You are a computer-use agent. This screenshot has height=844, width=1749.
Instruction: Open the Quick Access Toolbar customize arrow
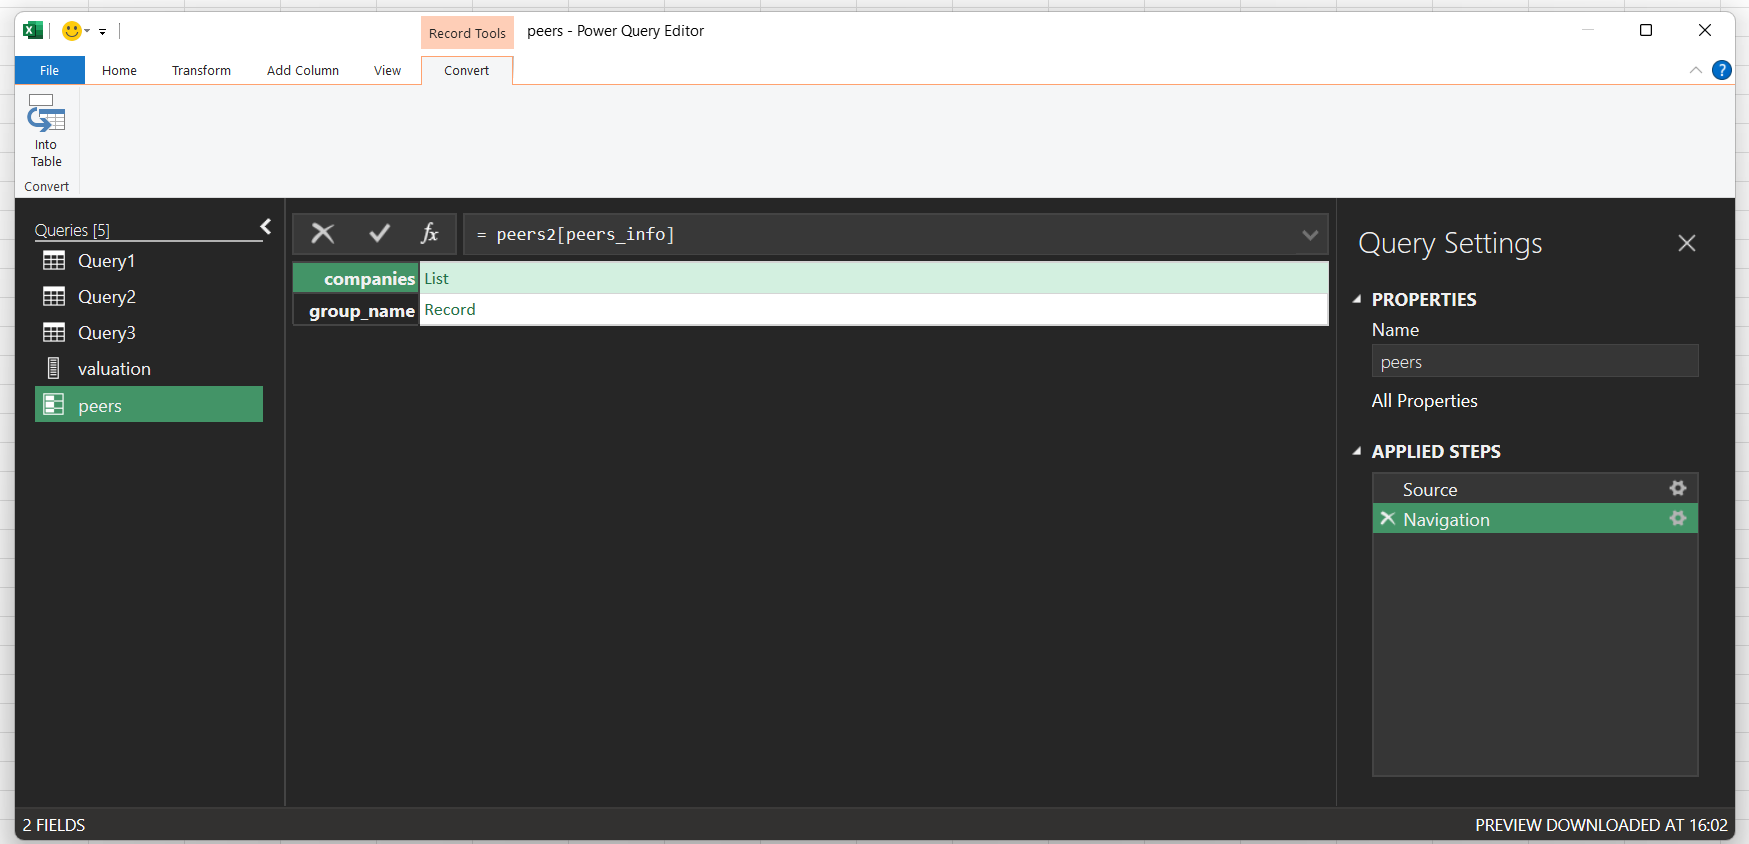click(102, 32)
